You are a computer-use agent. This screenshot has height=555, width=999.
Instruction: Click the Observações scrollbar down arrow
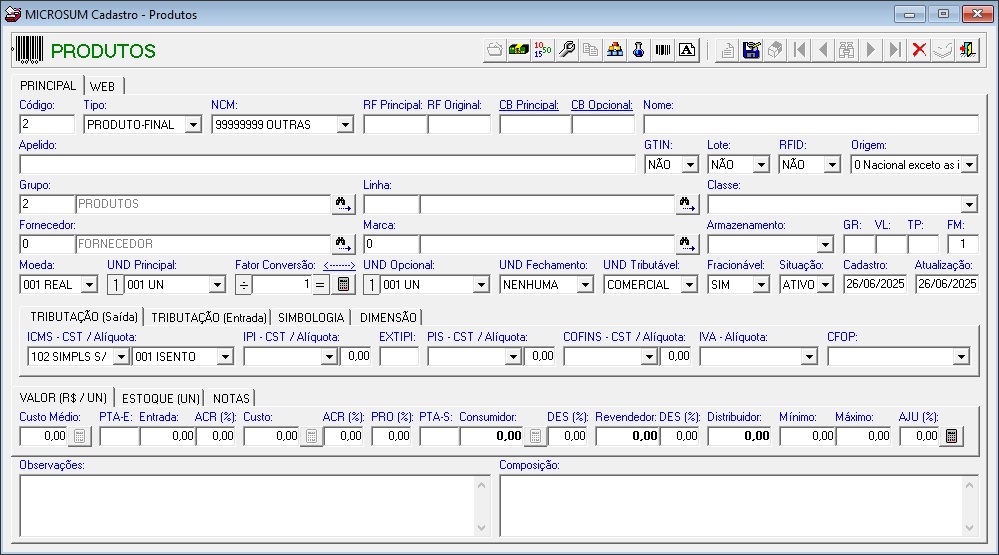pyautogui.click(x=482, y=527)
